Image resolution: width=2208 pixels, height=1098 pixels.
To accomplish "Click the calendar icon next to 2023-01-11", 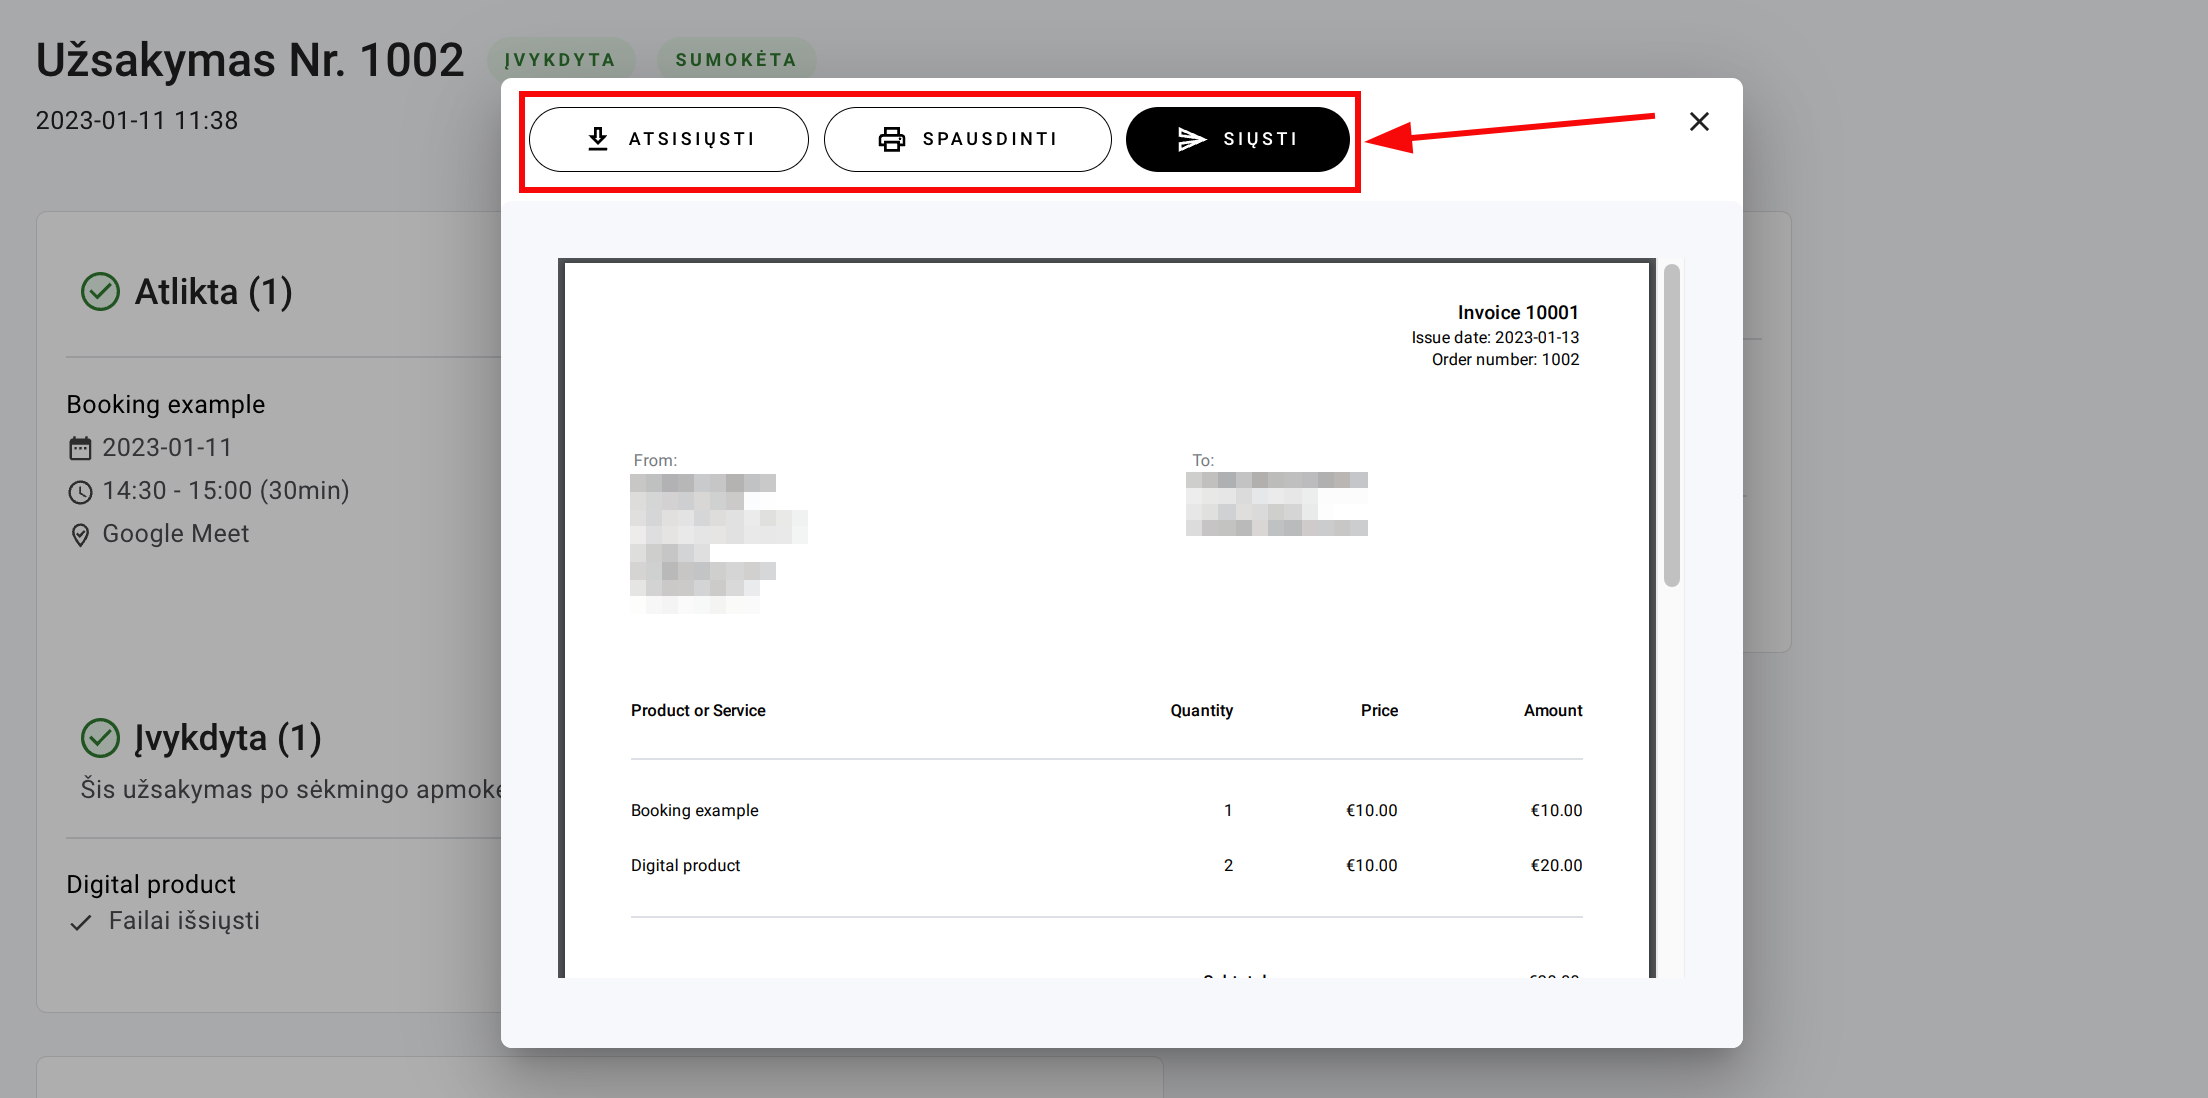I will (x=80, y=448).
